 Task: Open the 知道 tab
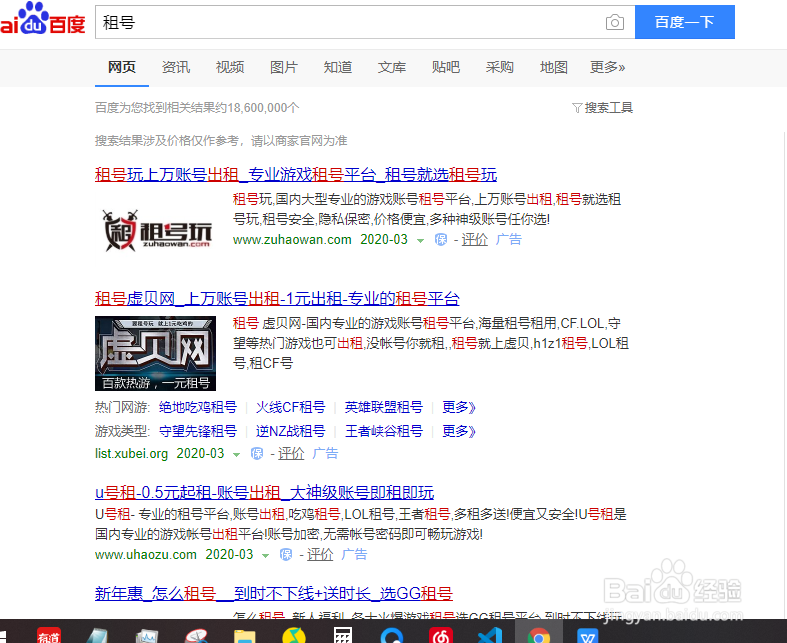[x=338, y=67]
